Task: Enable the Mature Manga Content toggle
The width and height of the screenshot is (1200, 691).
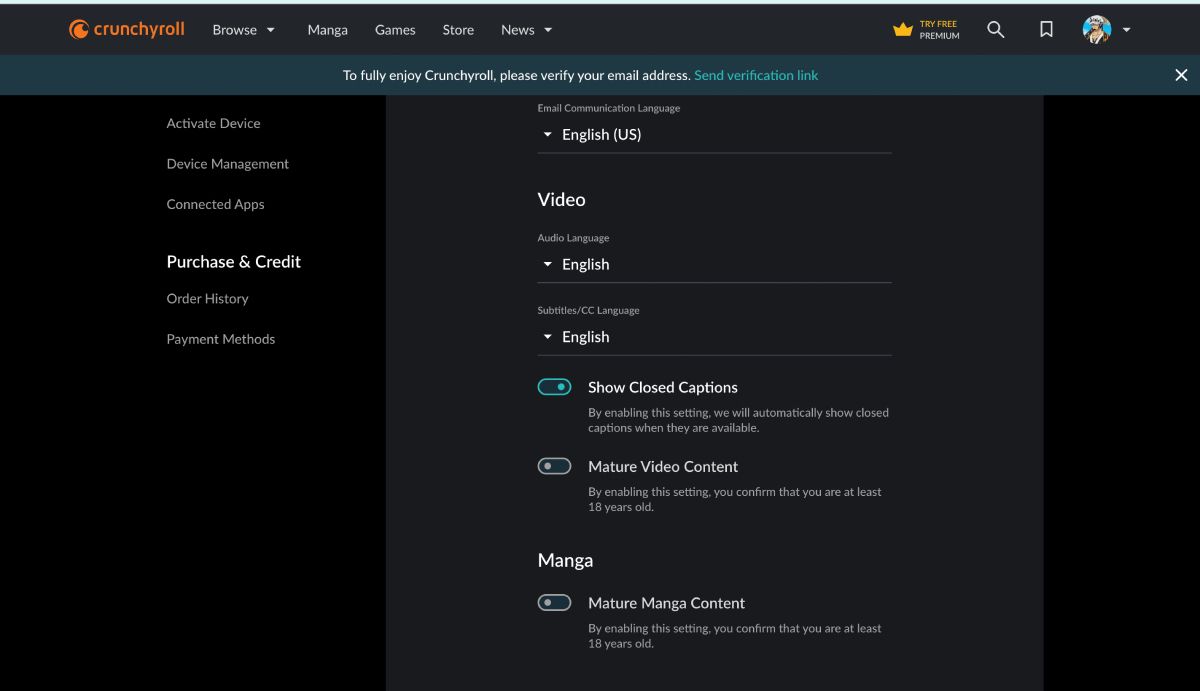Action: click(x=554, y=603)
